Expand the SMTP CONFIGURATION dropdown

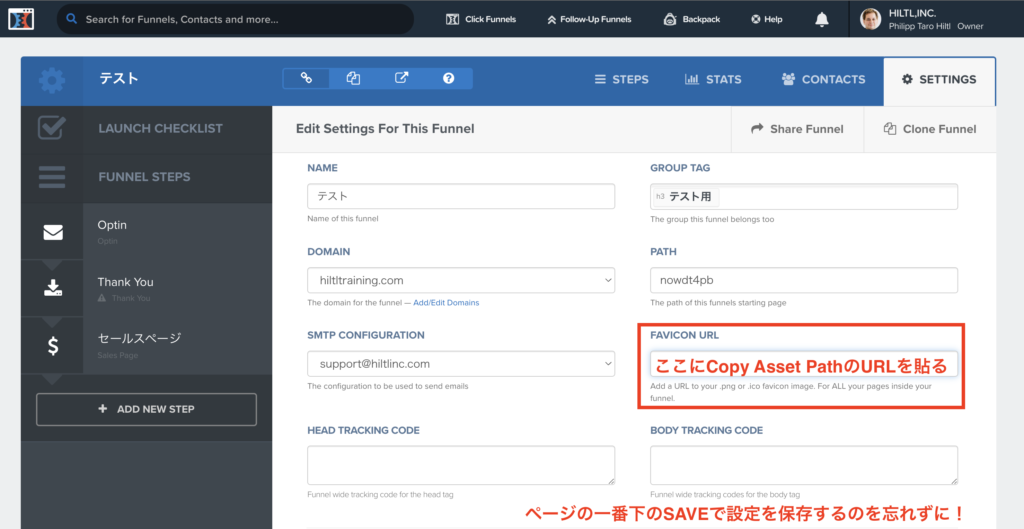[461, 364]
